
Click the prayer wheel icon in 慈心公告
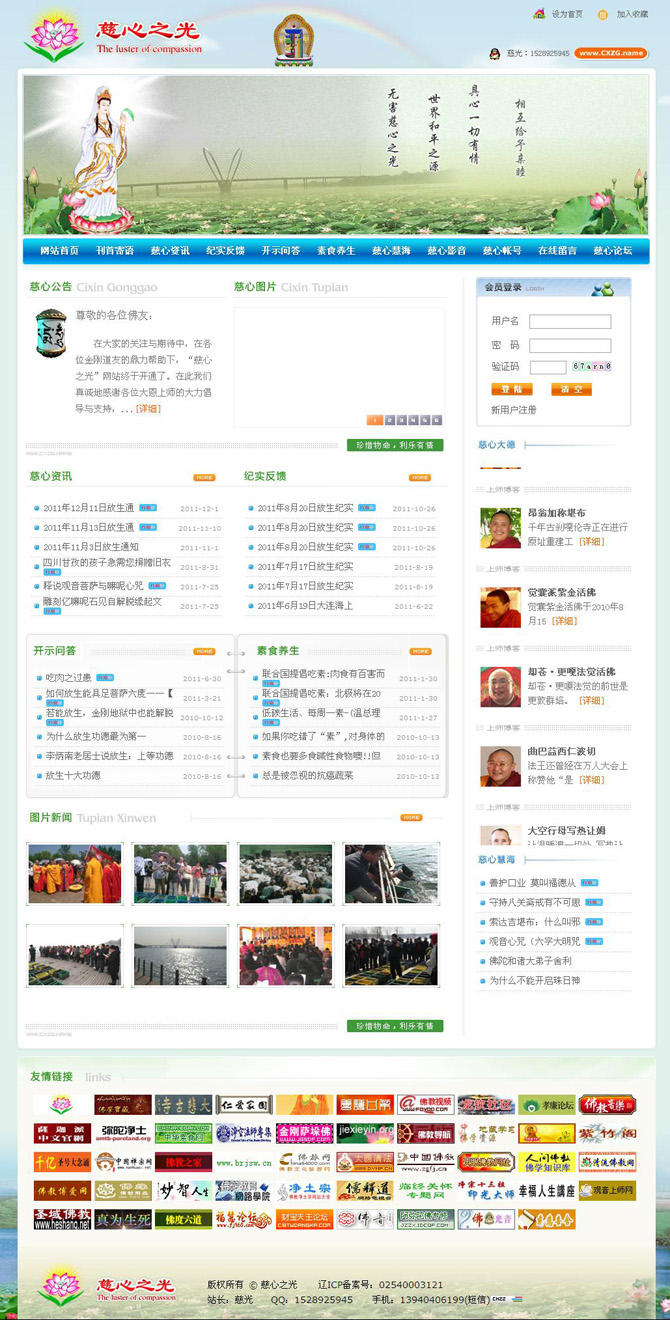point(51,333)
